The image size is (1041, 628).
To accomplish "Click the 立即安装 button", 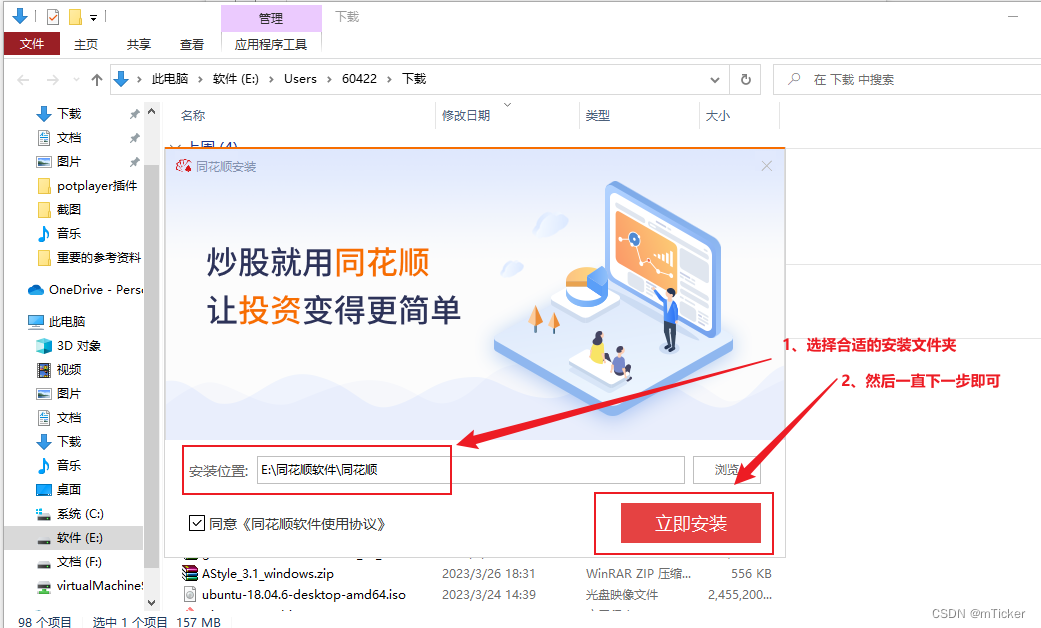I will (x=691, y=523).
